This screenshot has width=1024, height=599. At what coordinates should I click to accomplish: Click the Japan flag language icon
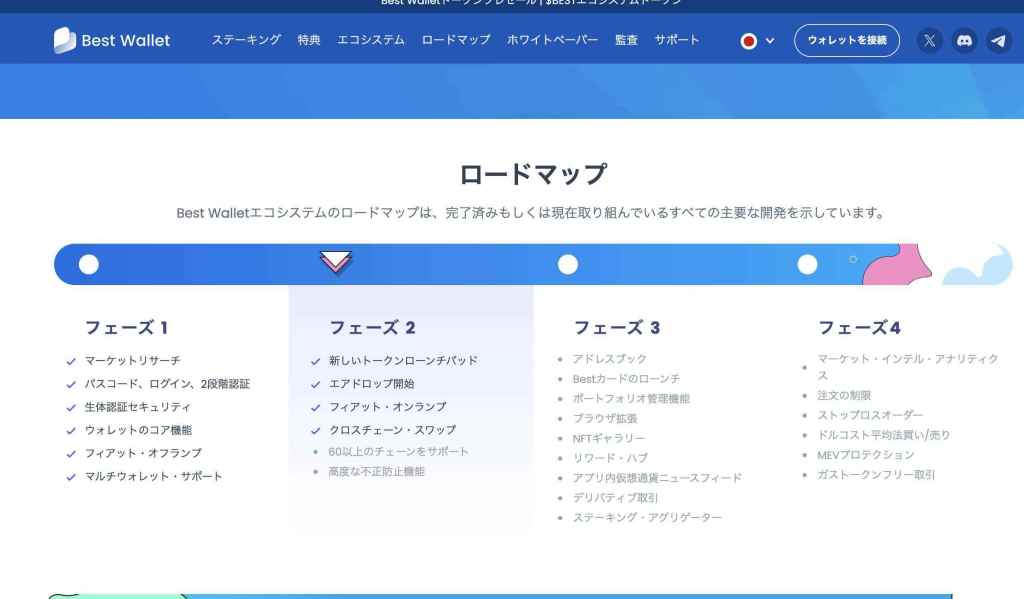point(749,41)
